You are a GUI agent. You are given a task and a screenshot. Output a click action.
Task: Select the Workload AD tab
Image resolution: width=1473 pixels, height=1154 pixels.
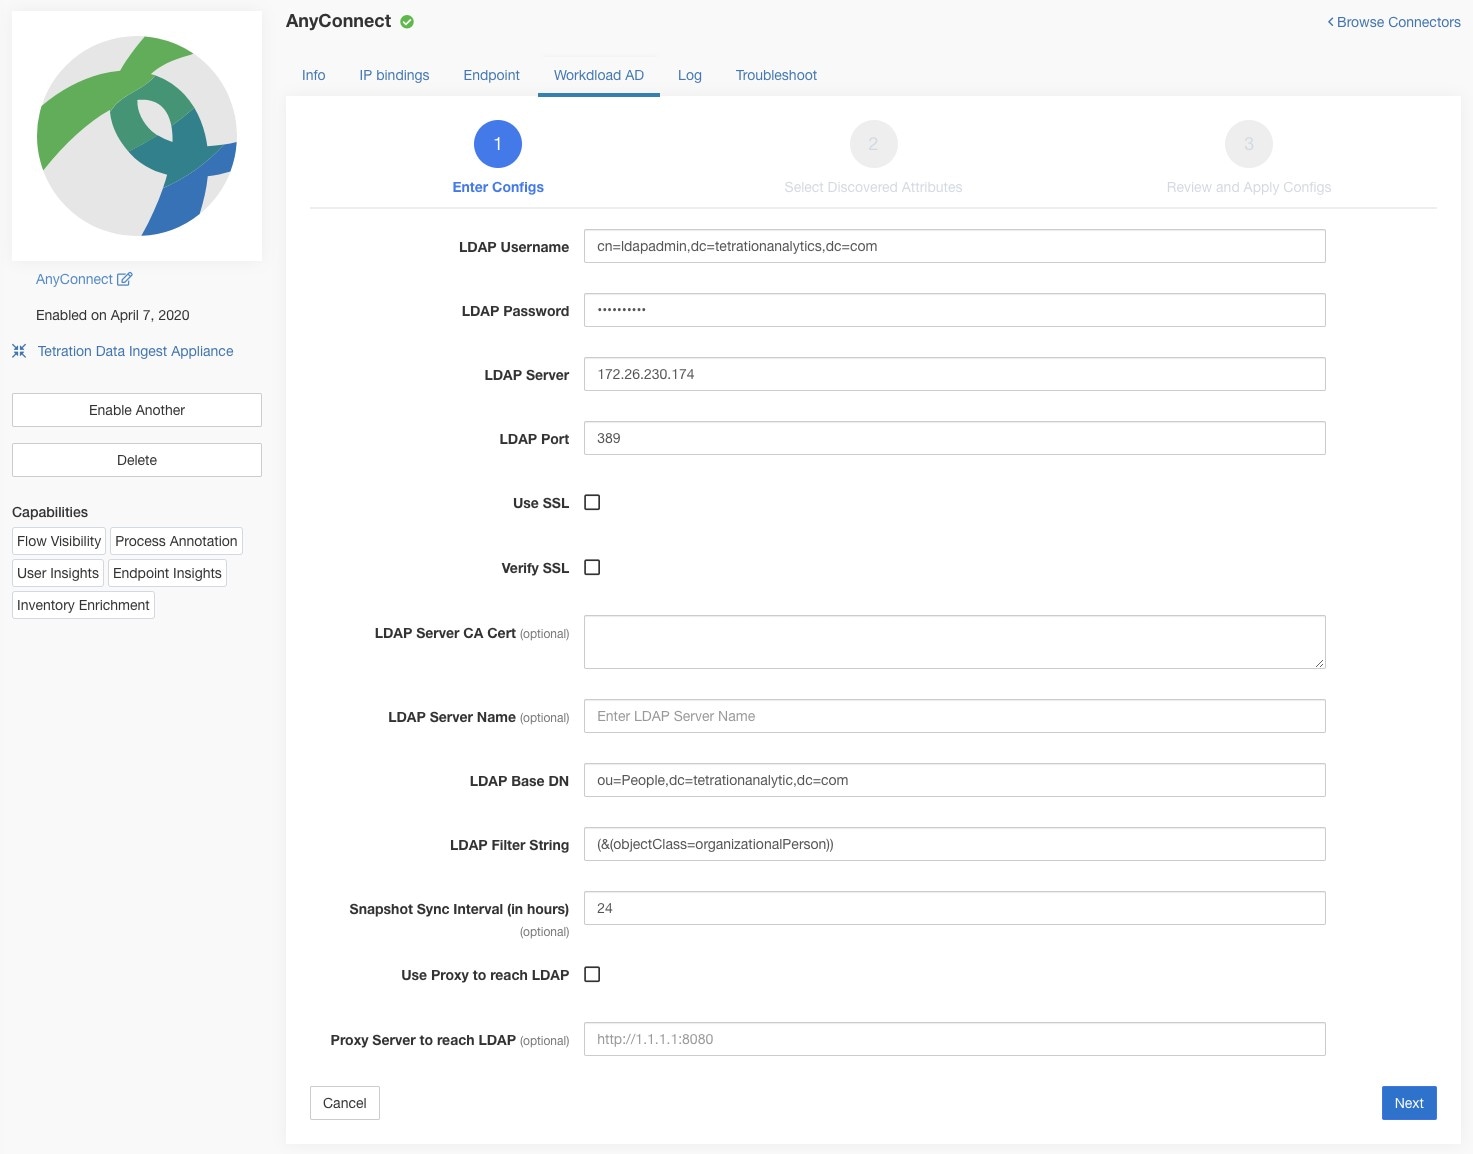599,75
